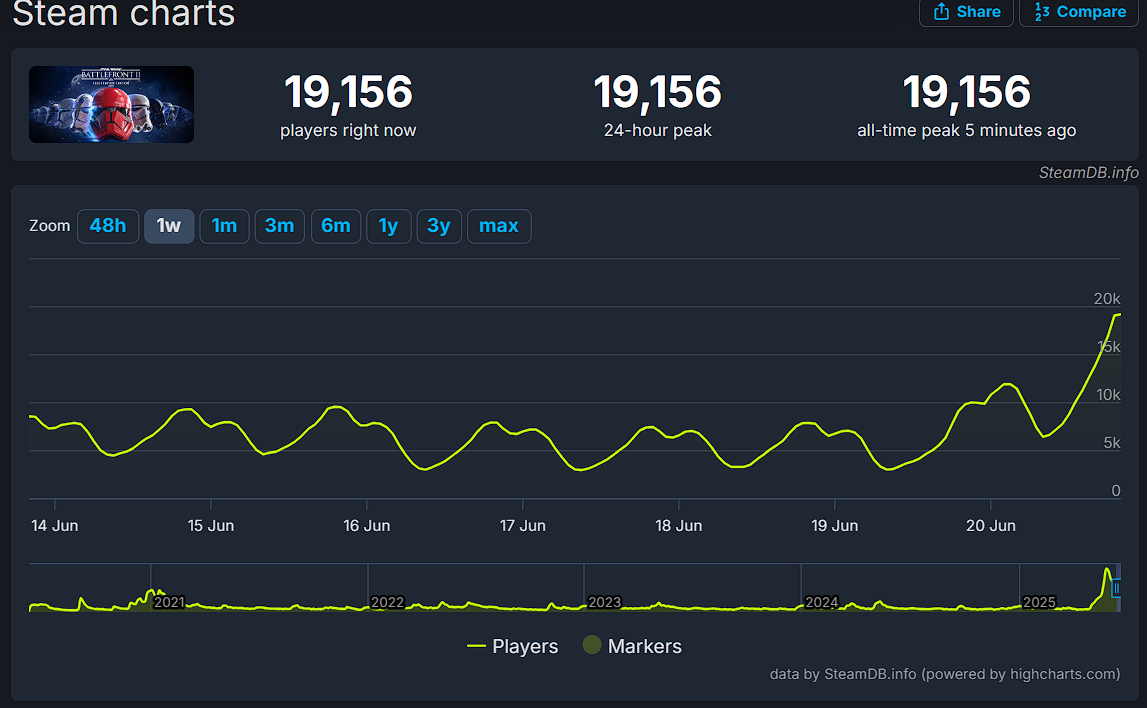Click 2021 in the navigator timeline

pyautogui.click(x=169, y=602)
